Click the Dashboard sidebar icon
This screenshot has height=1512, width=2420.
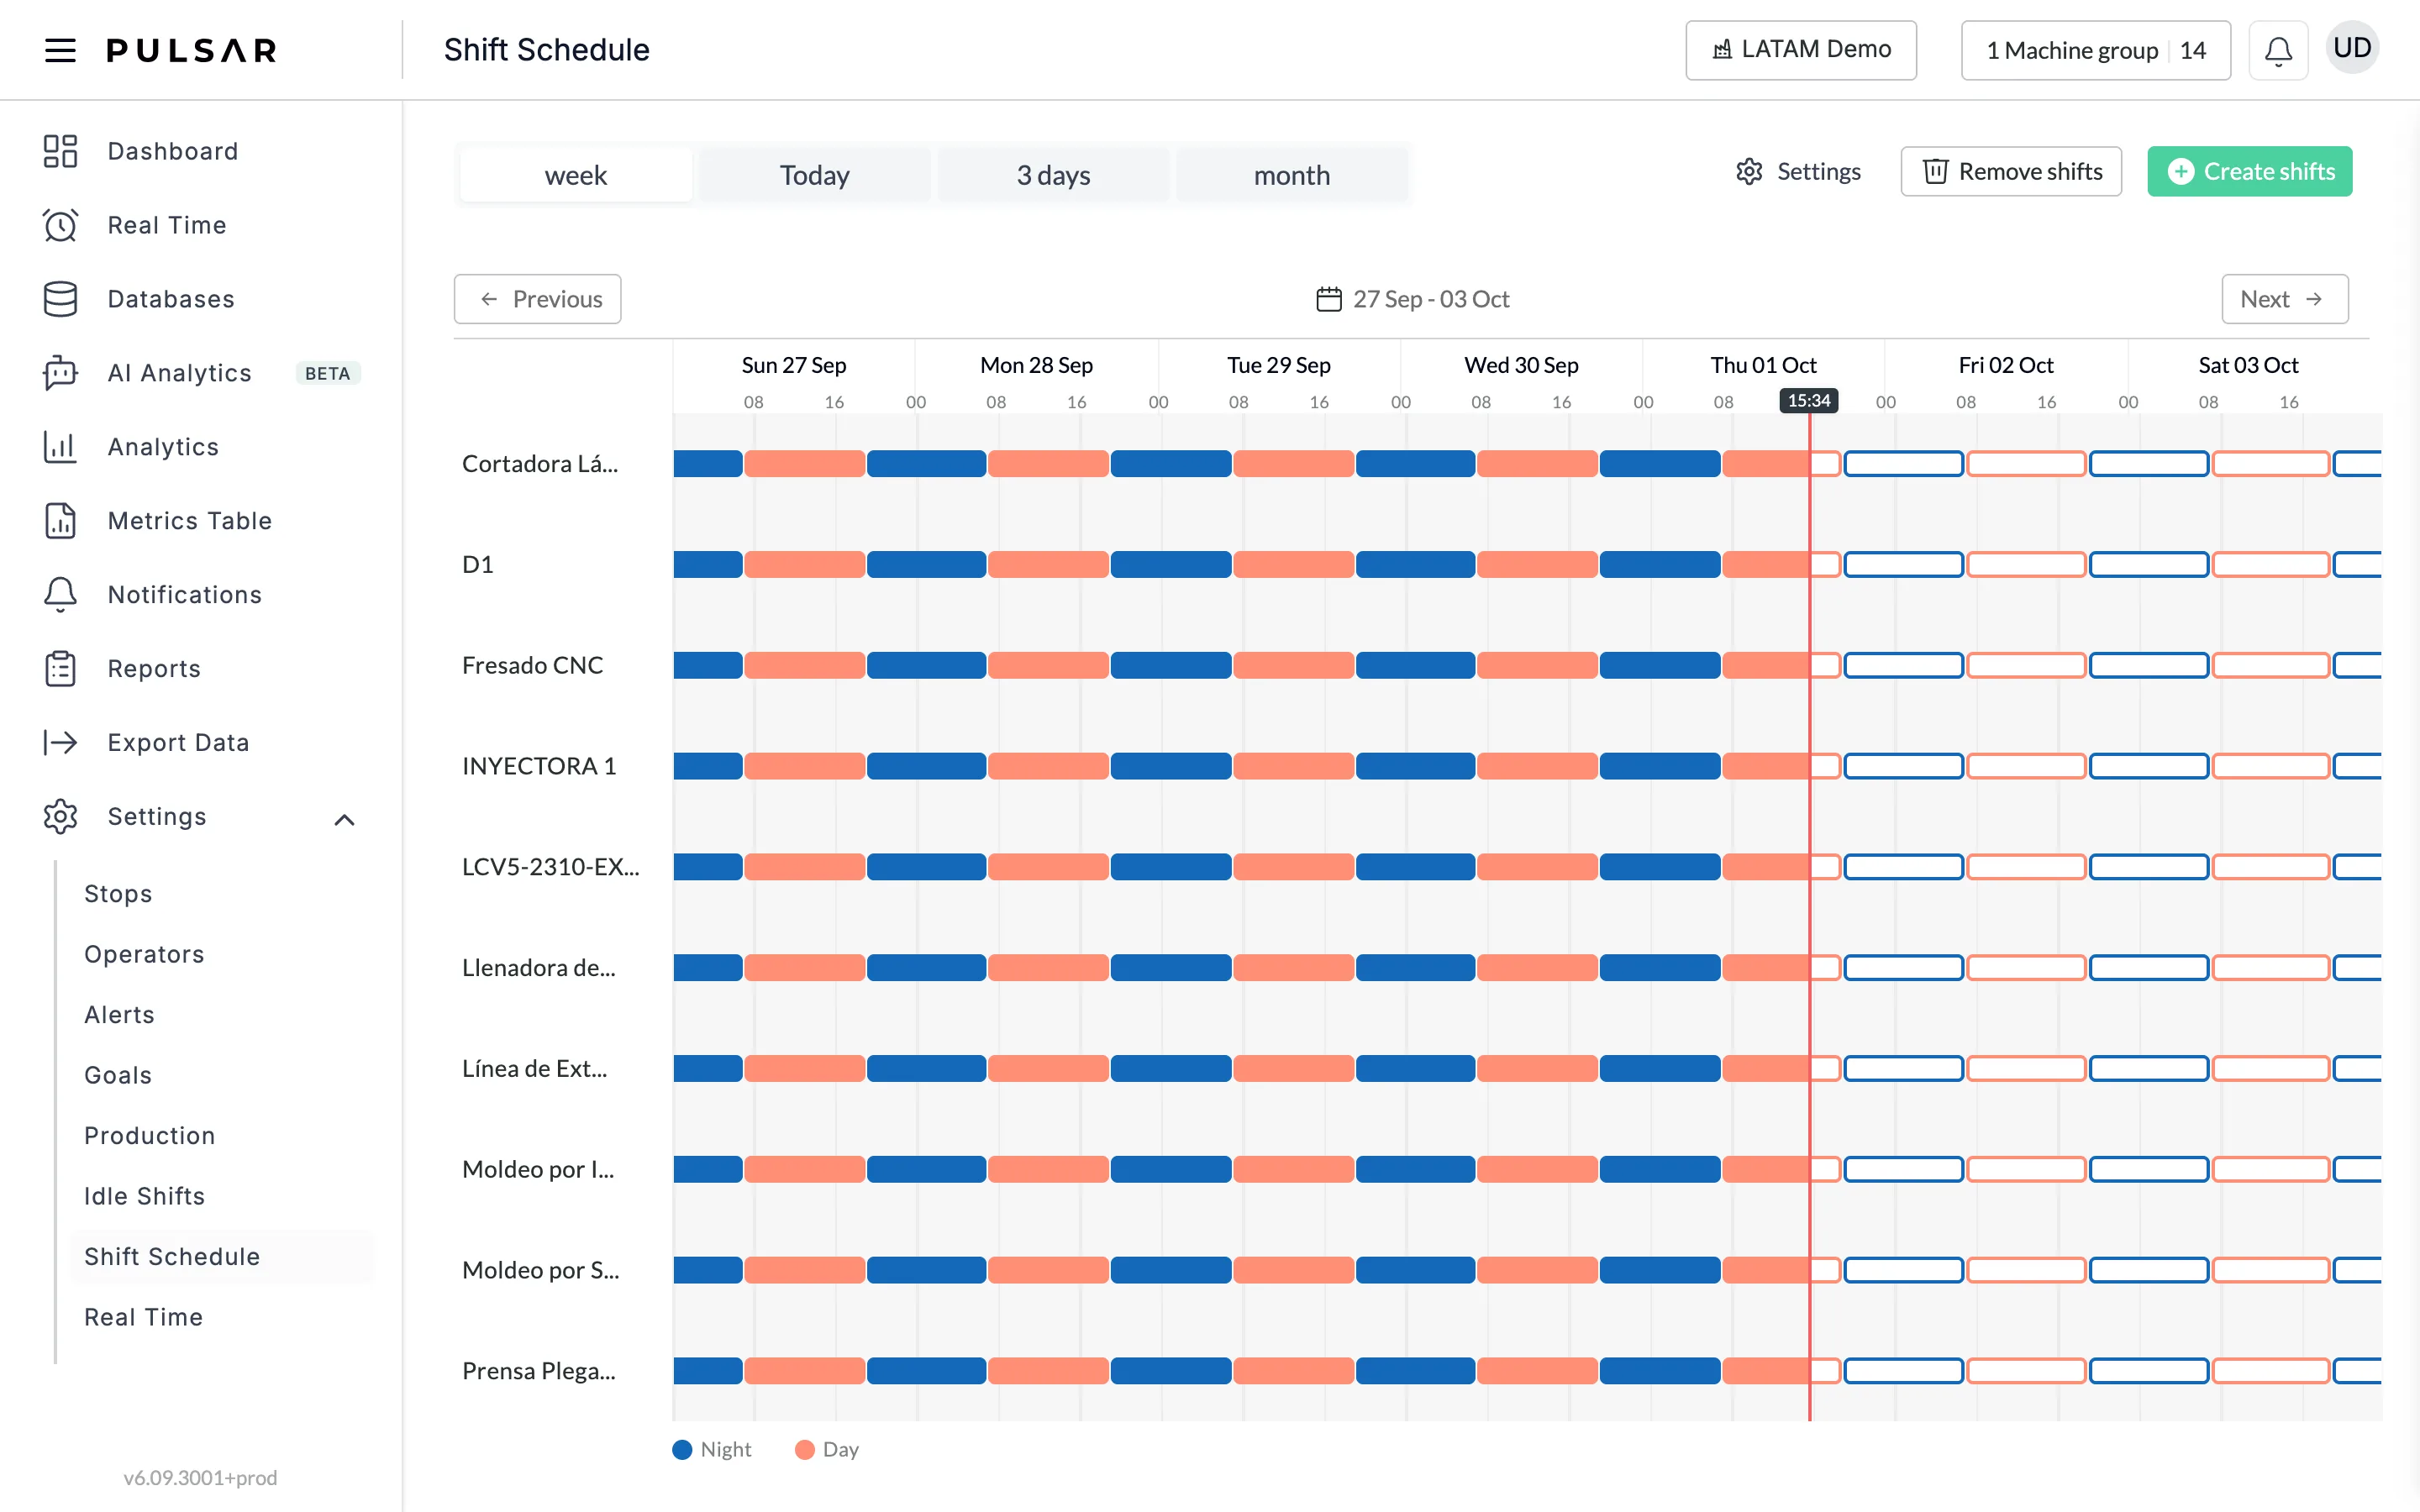[60, 151]
